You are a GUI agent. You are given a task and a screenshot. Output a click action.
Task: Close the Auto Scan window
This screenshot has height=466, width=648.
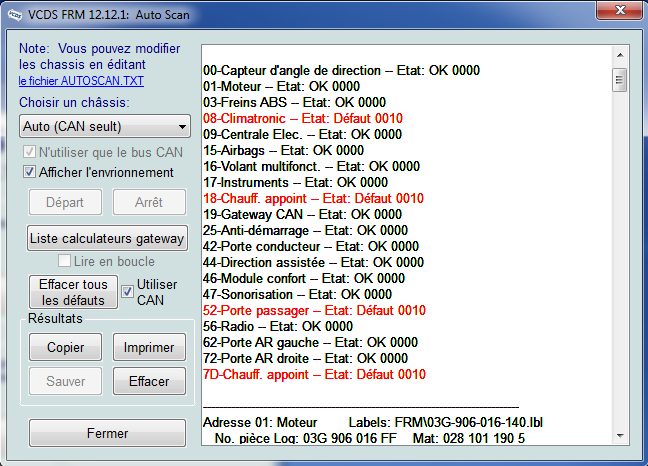coord(619,10)
